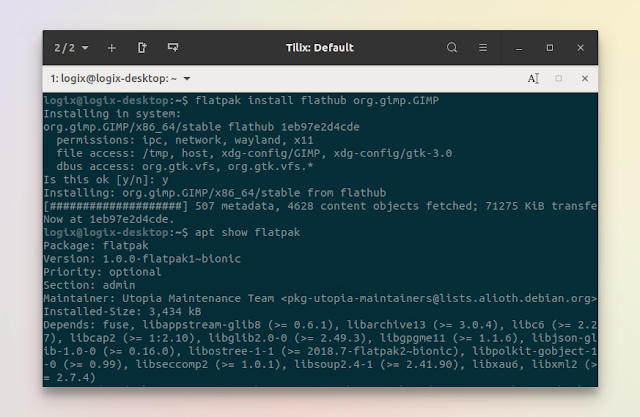Click the 'Installed-Size: 3,434 kB' line

pyautogui.click(x=122, y=311)
